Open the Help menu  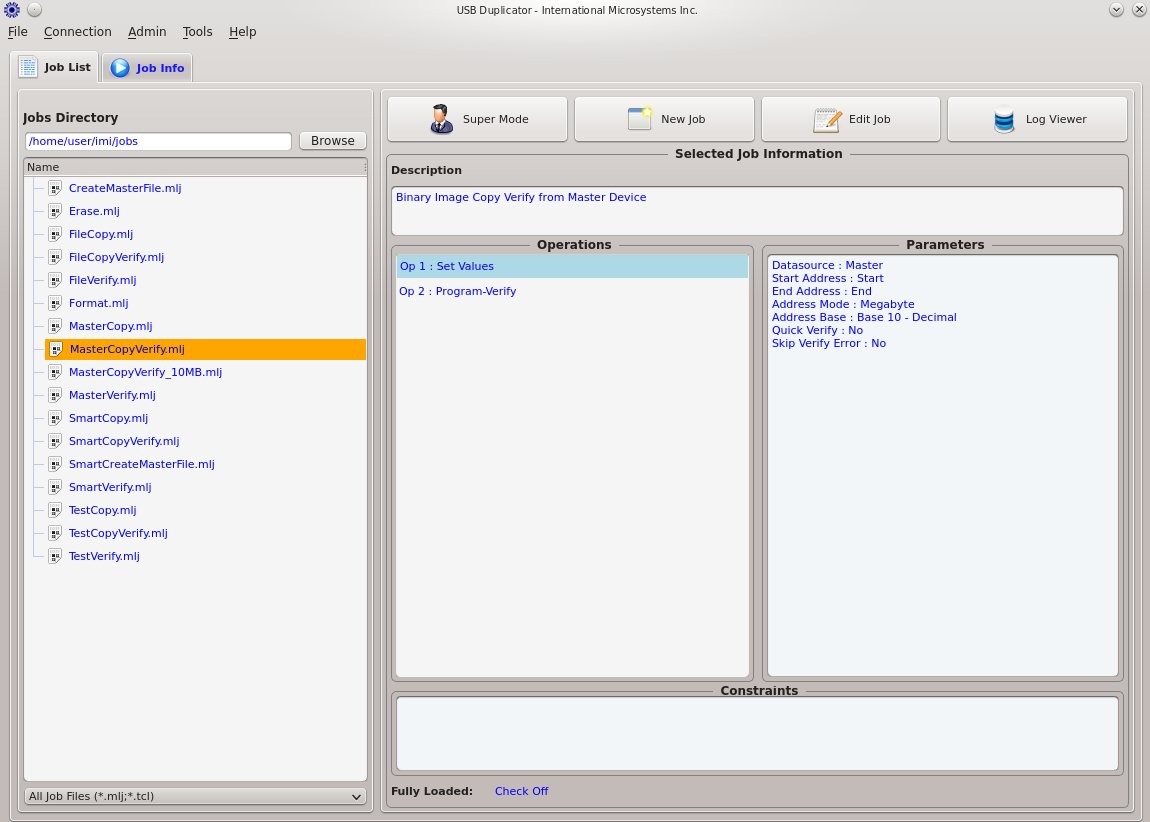[x=243, y=32]
